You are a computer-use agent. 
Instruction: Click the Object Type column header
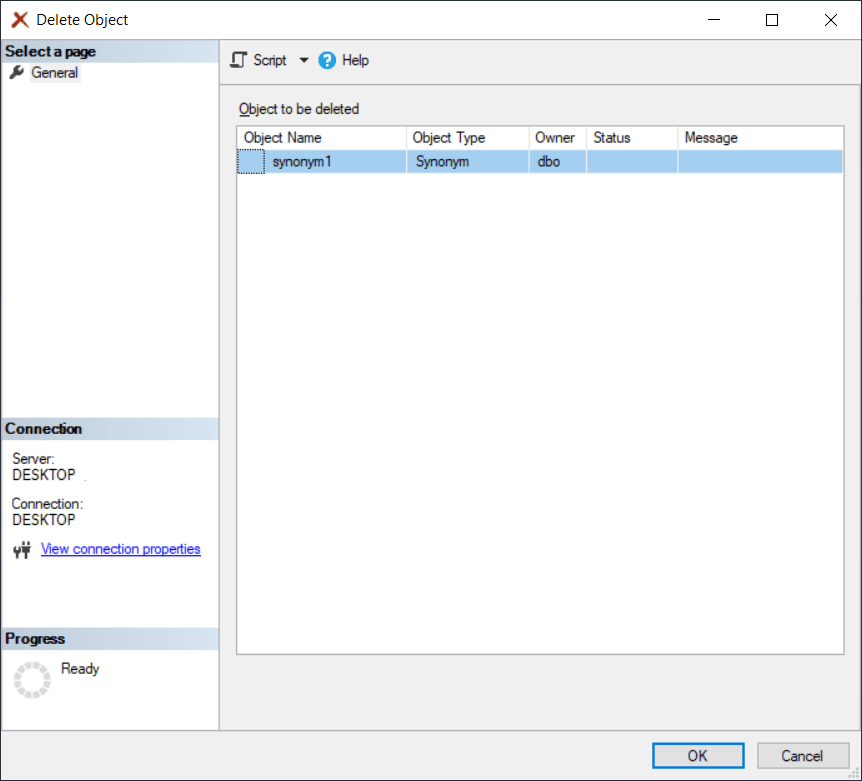click(468, 137)
